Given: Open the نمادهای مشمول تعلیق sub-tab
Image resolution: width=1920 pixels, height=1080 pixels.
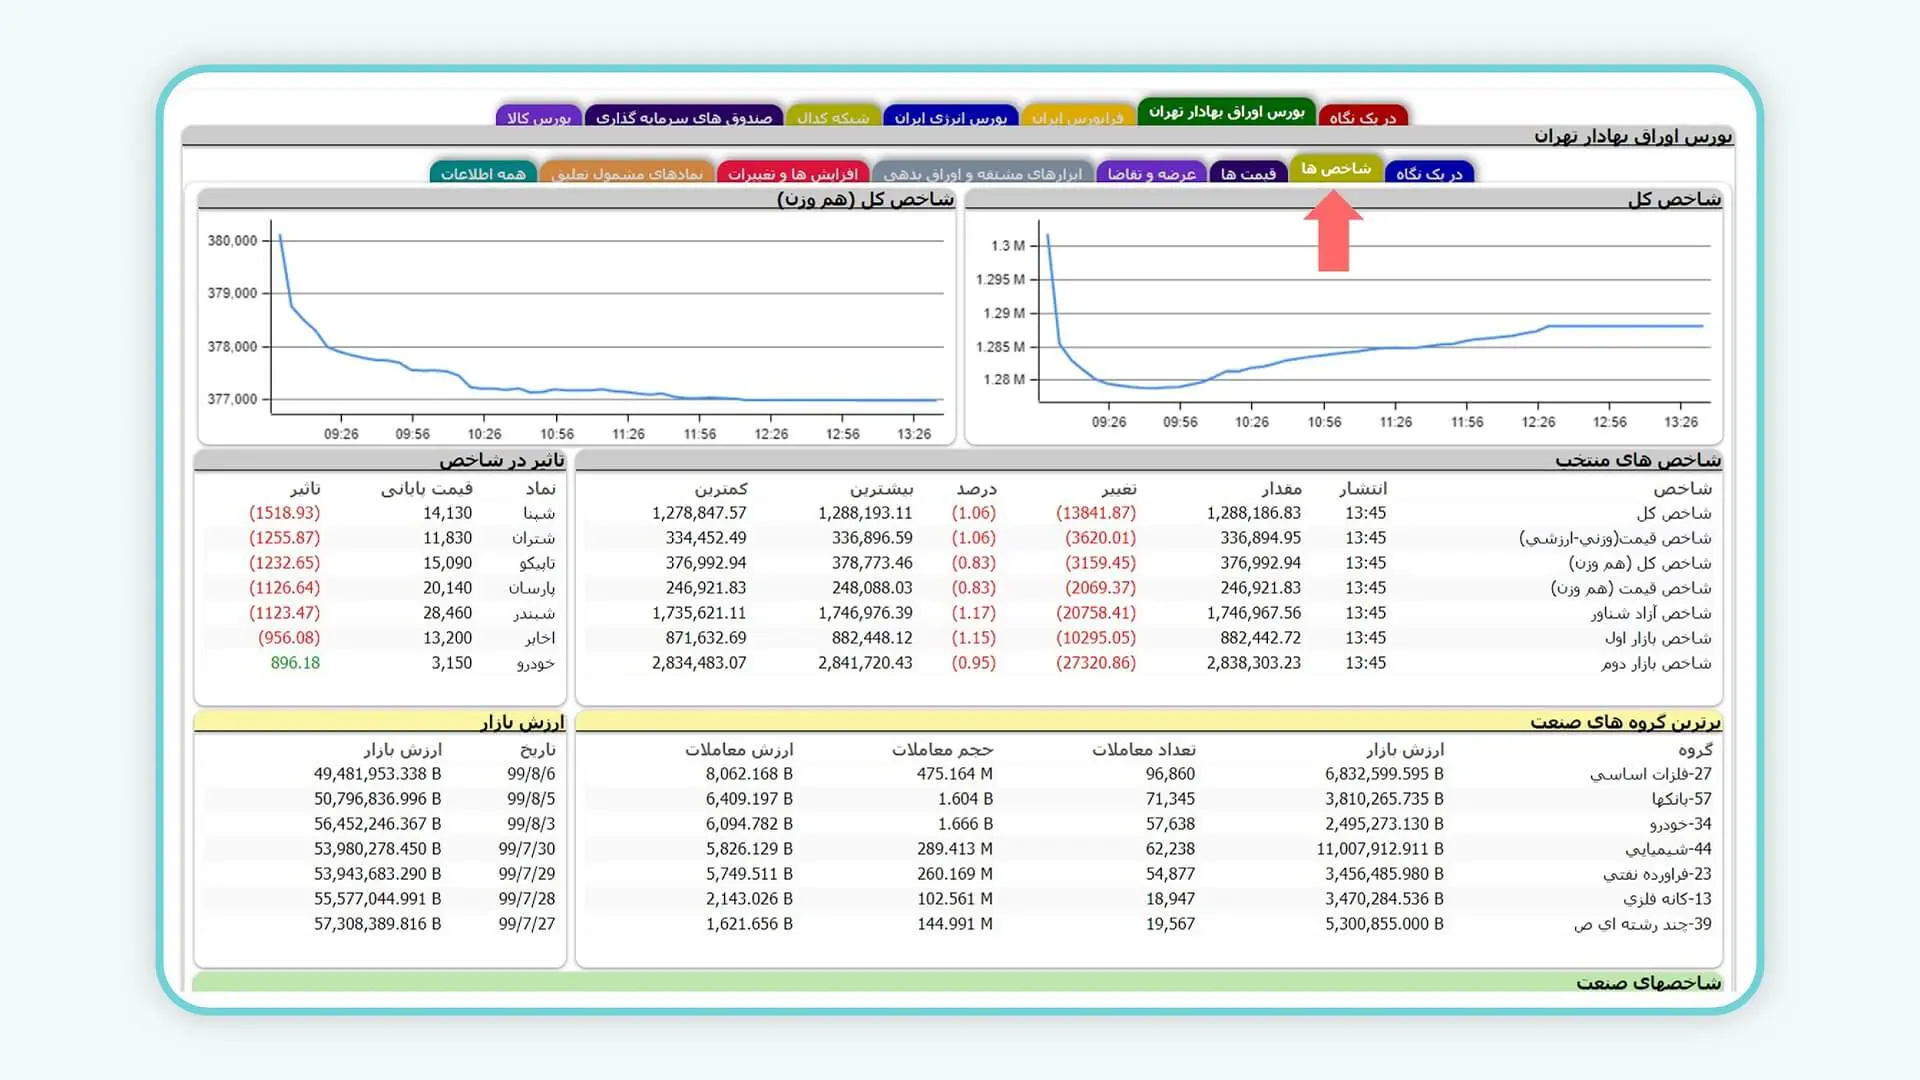Looking at the screenshot, I should 627,173.
